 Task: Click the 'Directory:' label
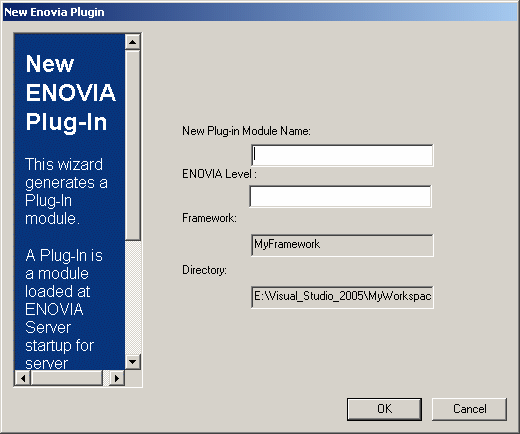tap(204, 270)
